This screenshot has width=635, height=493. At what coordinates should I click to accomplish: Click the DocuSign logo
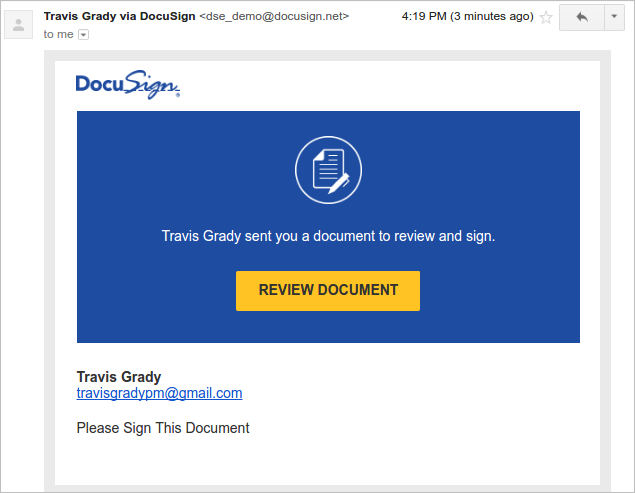tap(128, 85)
